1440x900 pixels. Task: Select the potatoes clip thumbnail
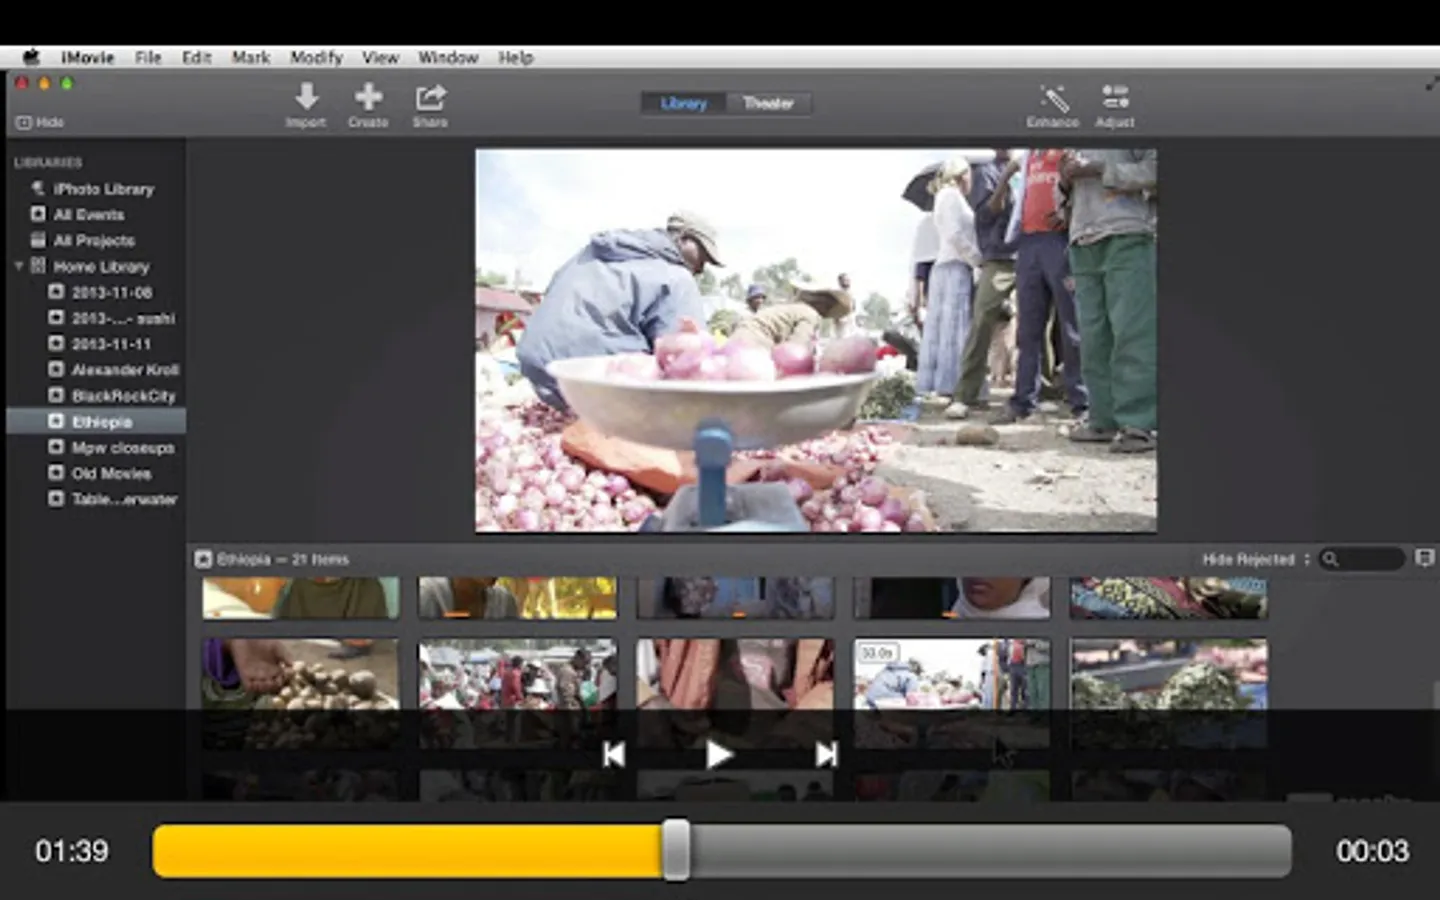click(300, 675)
